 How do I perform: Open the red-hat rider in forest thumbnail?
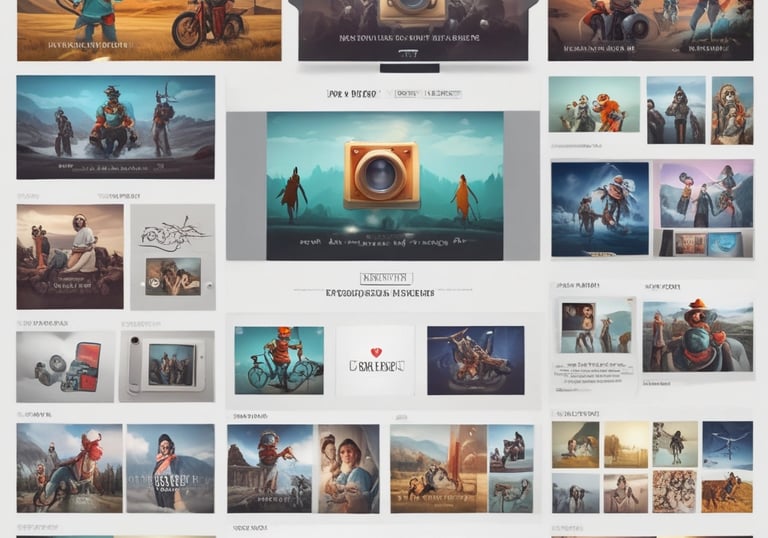click(70, 468)
